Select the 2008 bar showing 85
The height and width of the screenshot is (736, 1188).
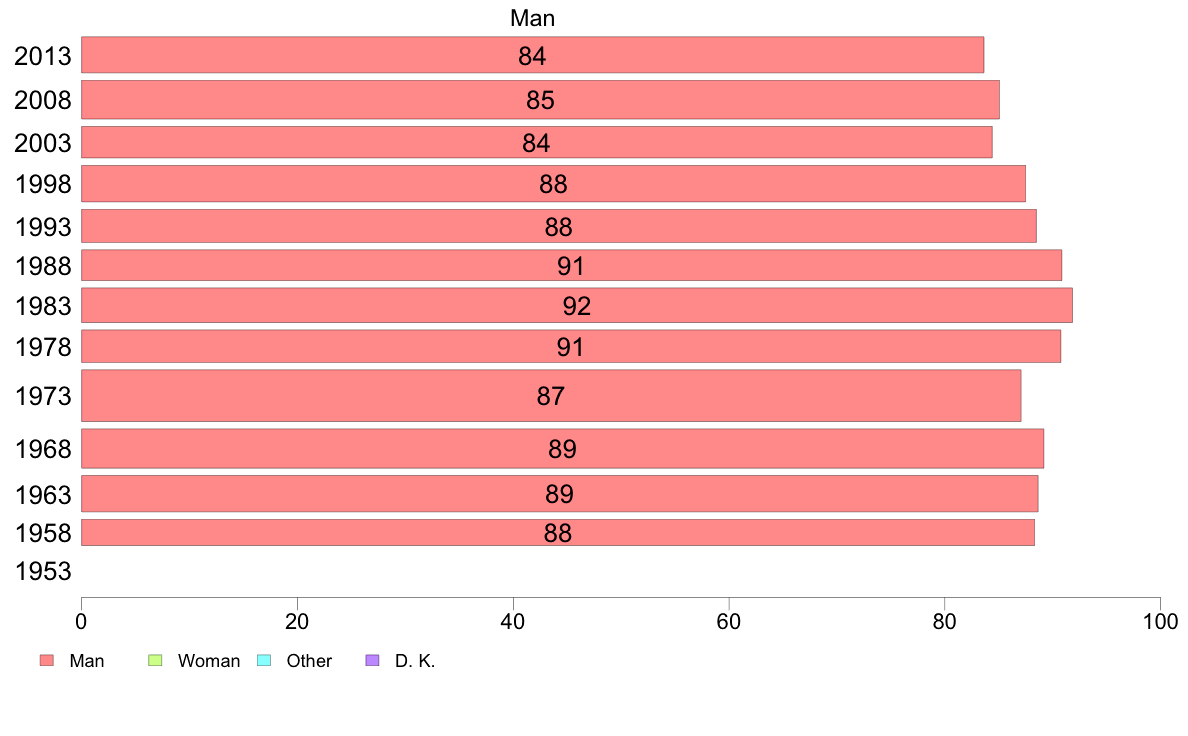pyautogui.click(x=540, y=100)
